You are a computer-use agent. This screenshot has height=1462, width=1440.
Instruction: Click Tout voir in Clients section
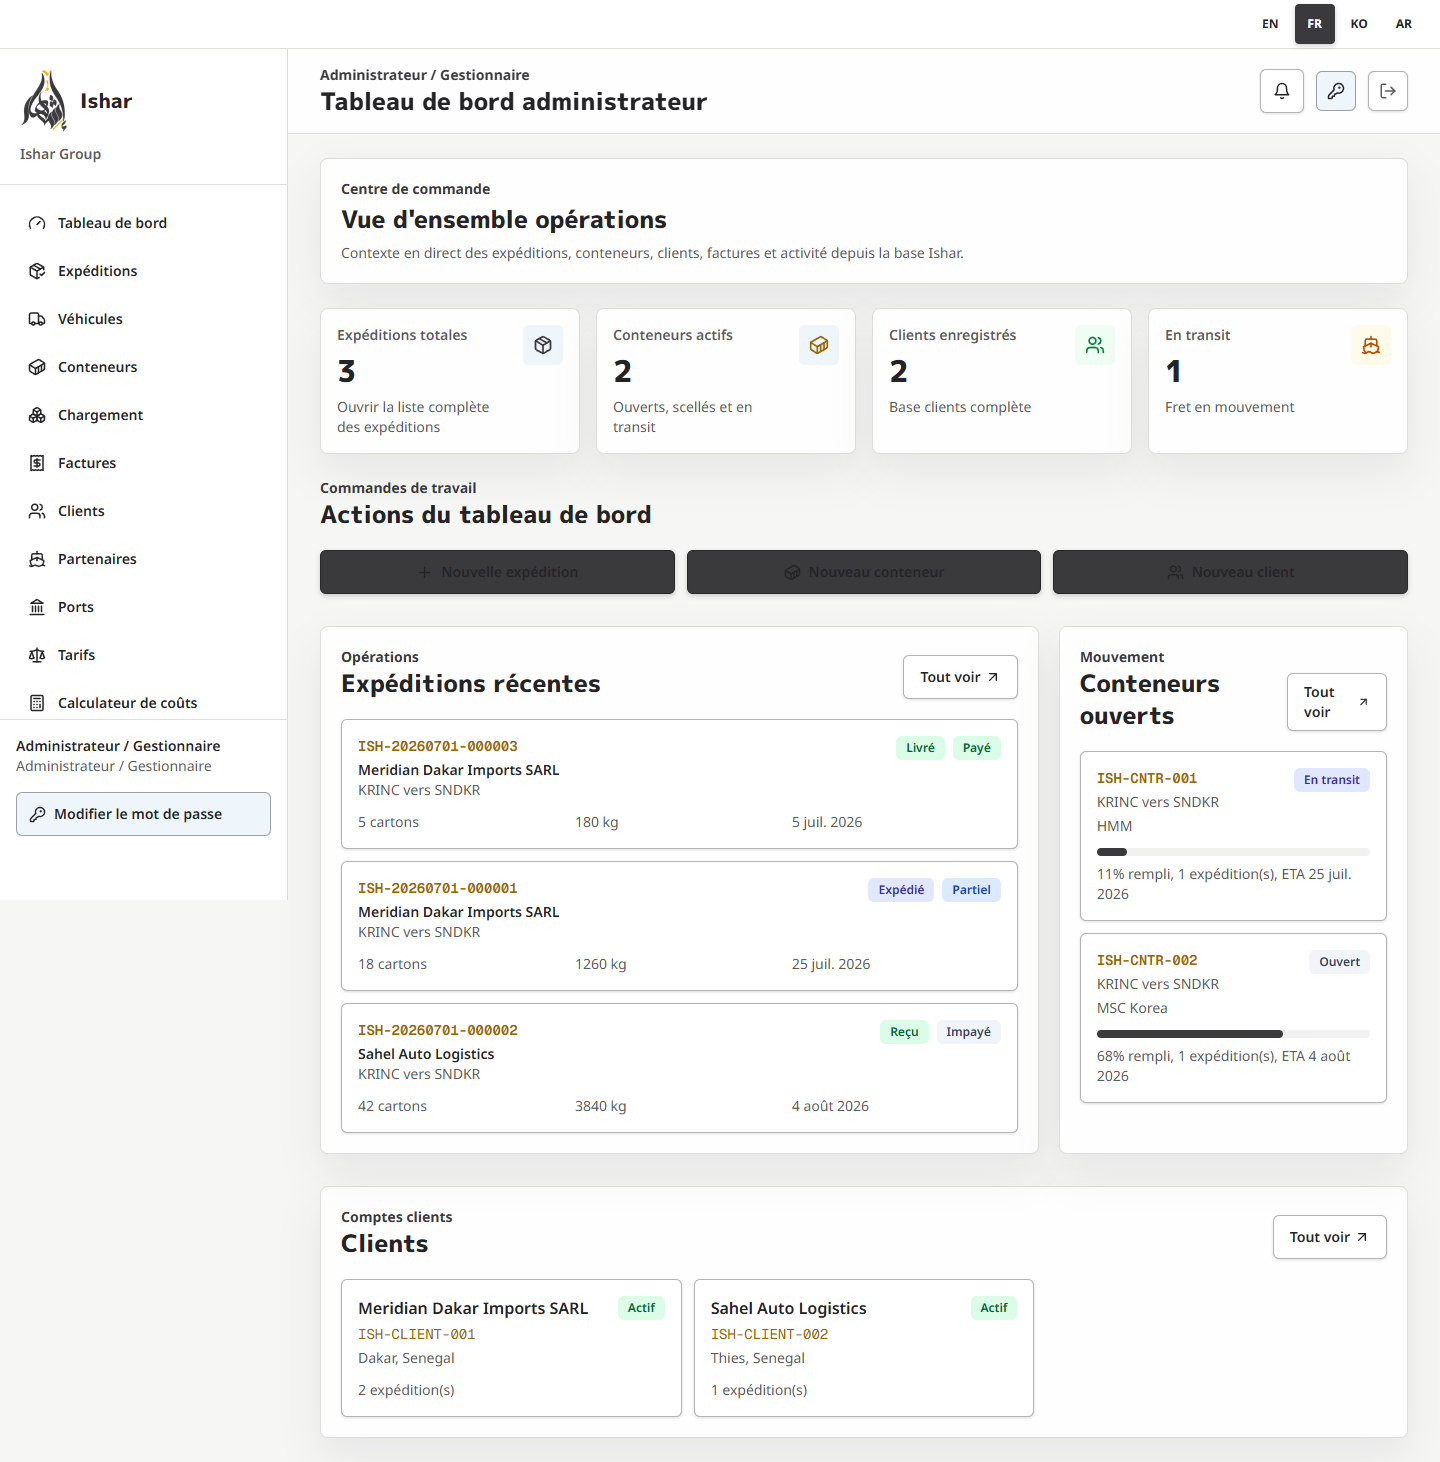(x=1329, y=1237)
